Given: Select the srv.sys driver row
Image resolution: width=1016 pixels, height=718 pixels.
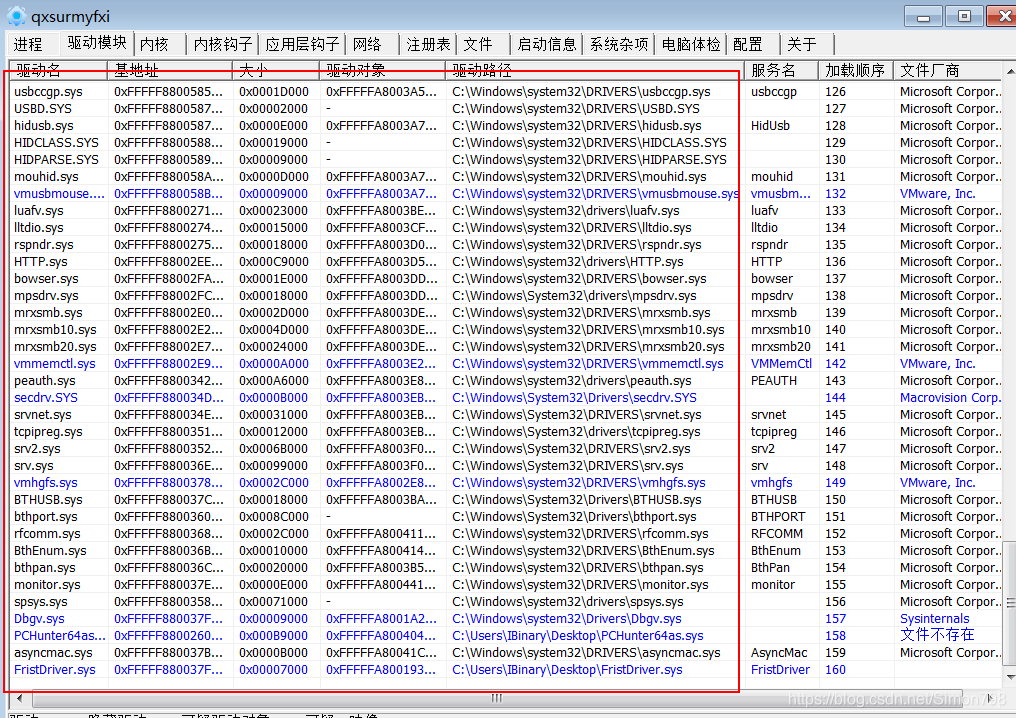Looking at the screenshot, I should [x=507, y=465].
